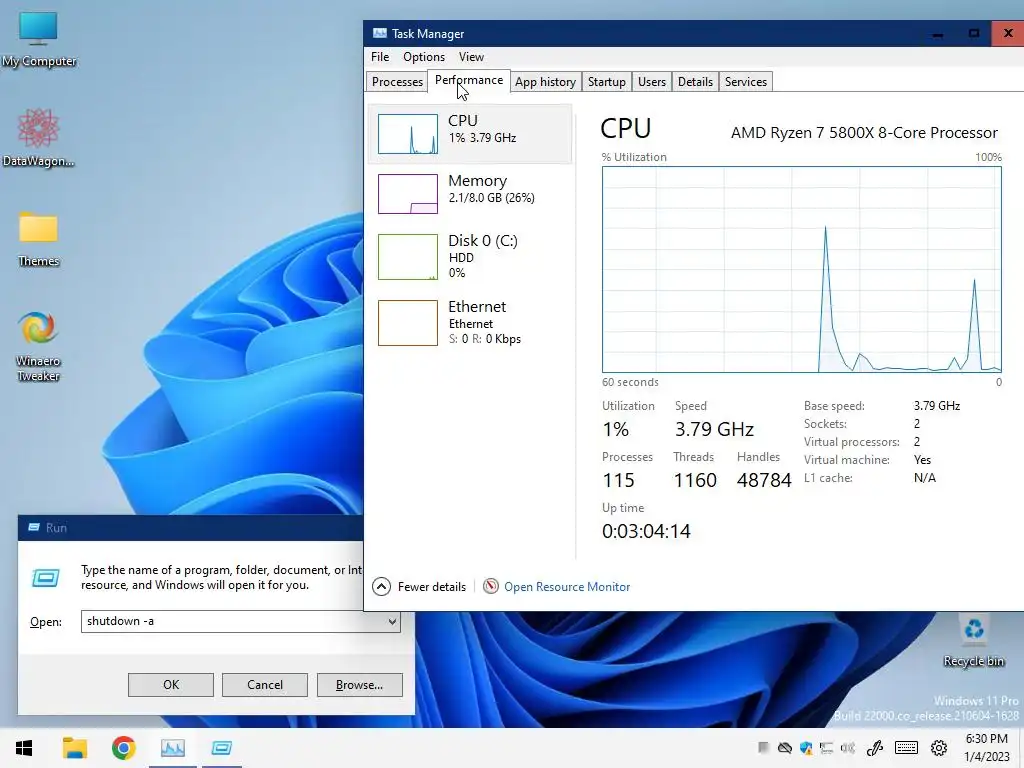Collapse Task Manager with Fewer details
This screenshot has width=1024, height=768.
[419, 586]
